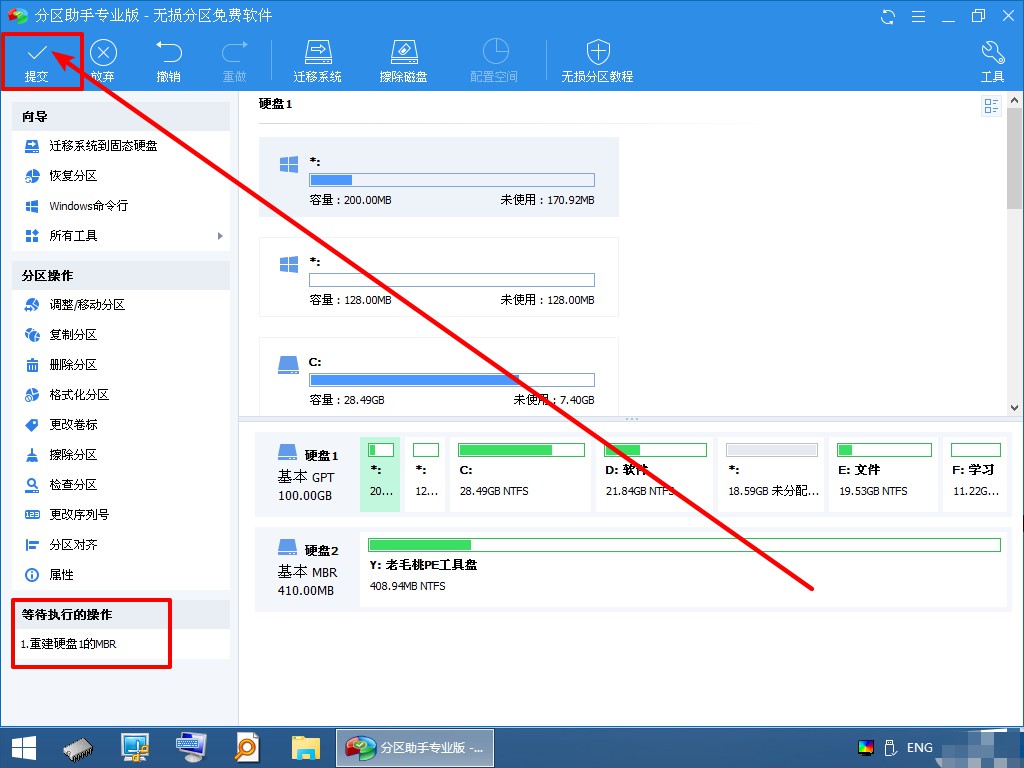Select F: 学习 partition in disk map

(x=976, y=474)
